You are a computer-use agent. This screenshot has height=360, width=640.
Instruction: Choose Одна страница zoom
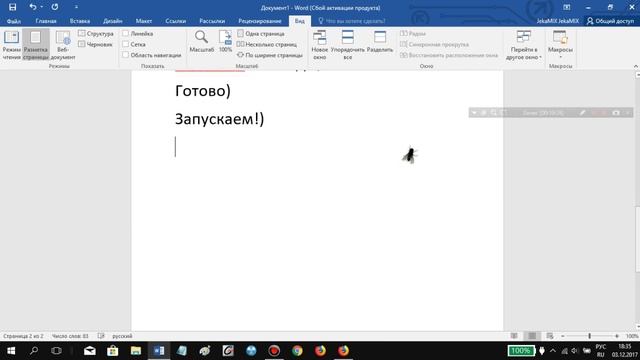tap(261, 33)
